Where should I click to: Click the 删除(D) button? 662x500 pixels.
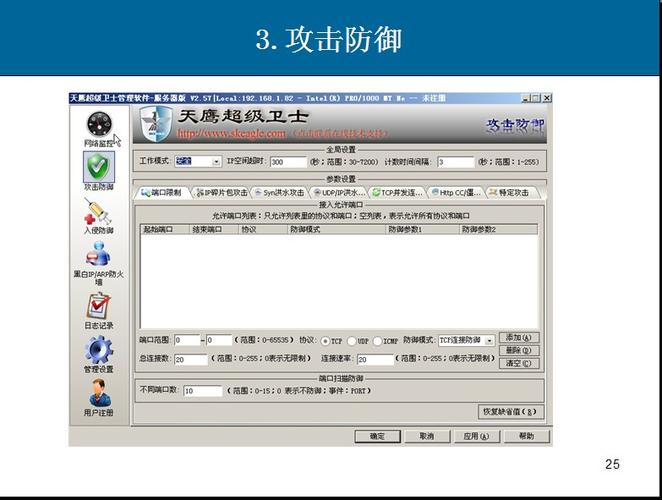pyautogui.click(x=519, y=351)
